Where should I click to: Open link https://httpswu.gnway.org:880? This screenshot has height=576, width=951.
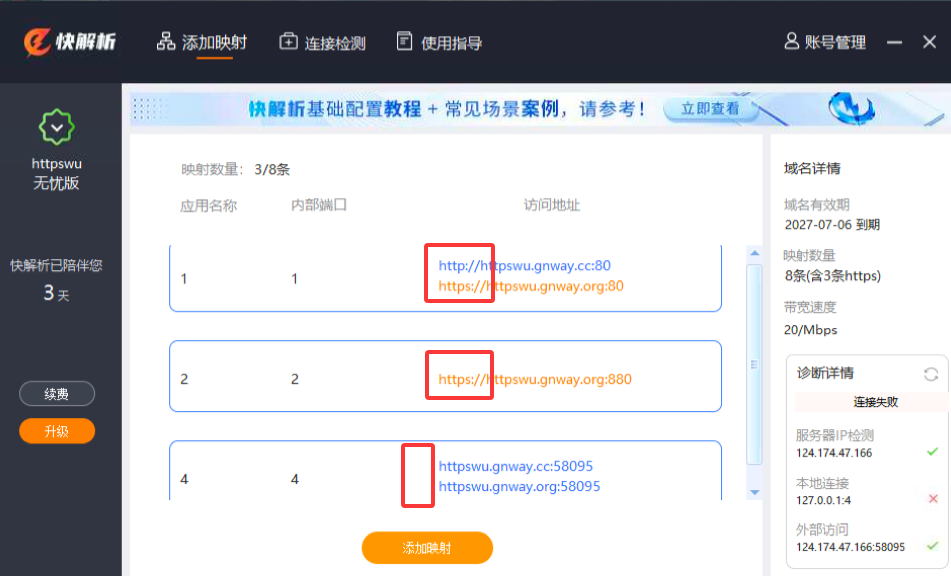[x=535, y=380]
